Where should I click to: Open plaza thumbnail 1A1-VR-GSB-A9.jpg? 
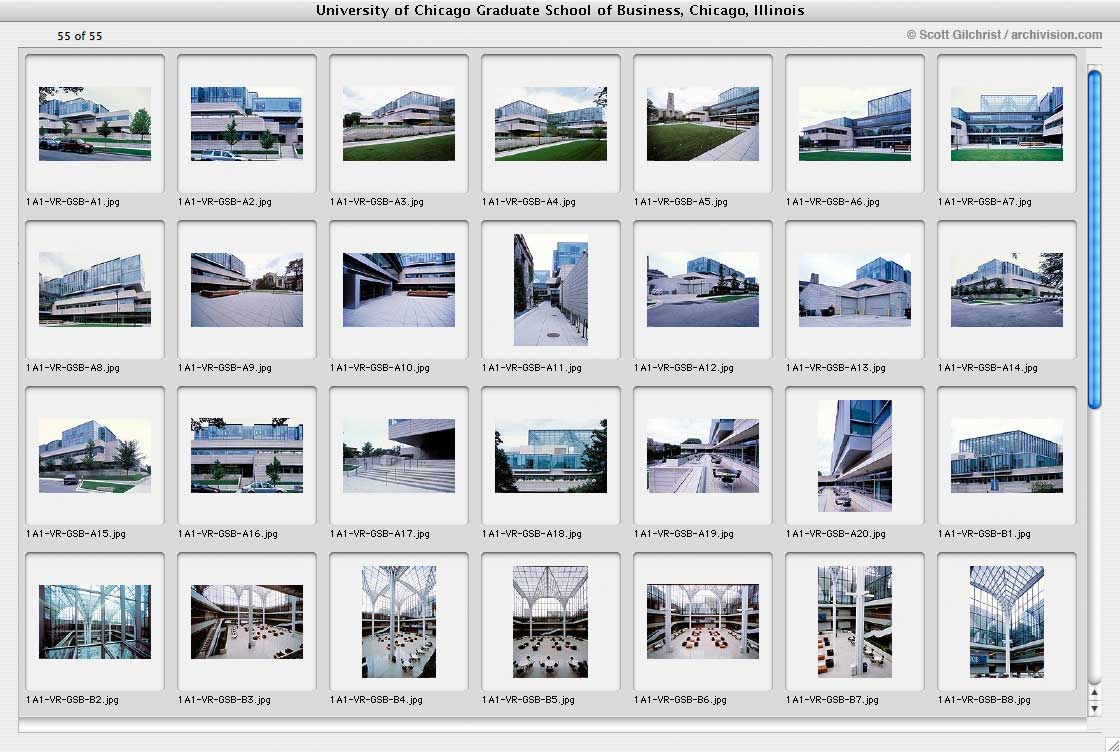coord(246,290)
